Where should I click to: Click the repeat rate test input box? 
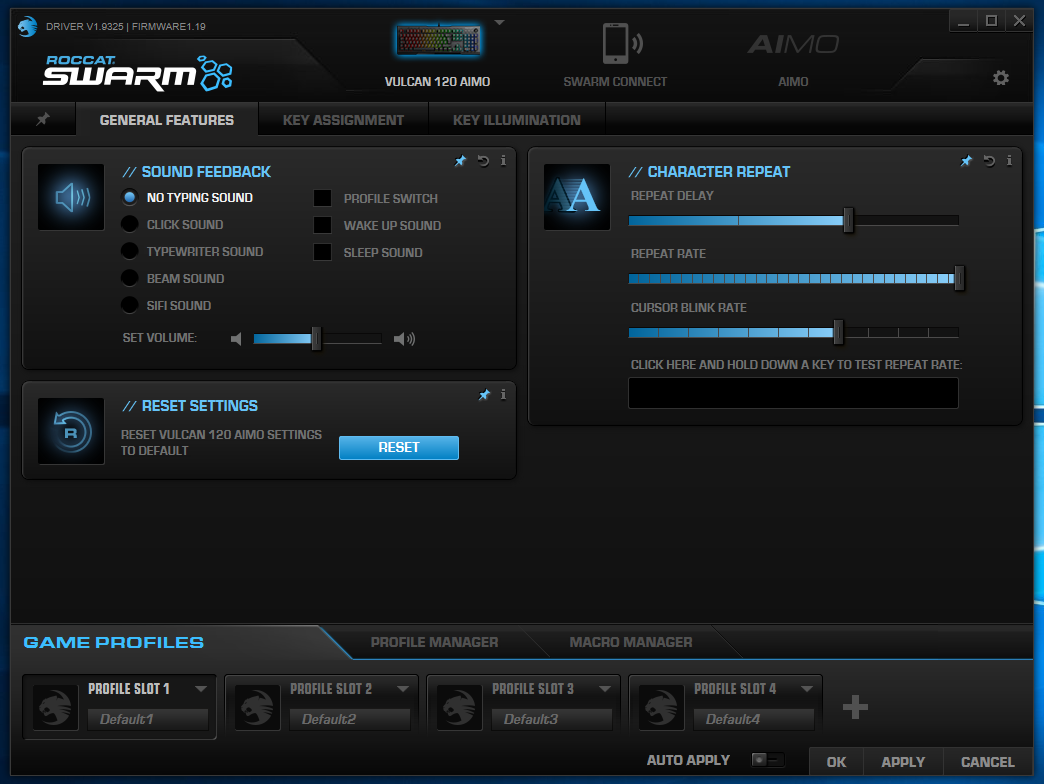(793, 393)
